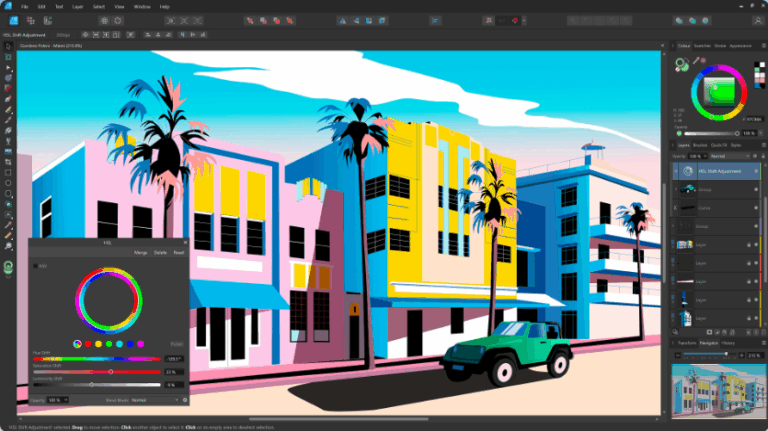
Task: Select the all-colours channel circle in HSL
Action: pyautogui.click(x=77, y=344)
